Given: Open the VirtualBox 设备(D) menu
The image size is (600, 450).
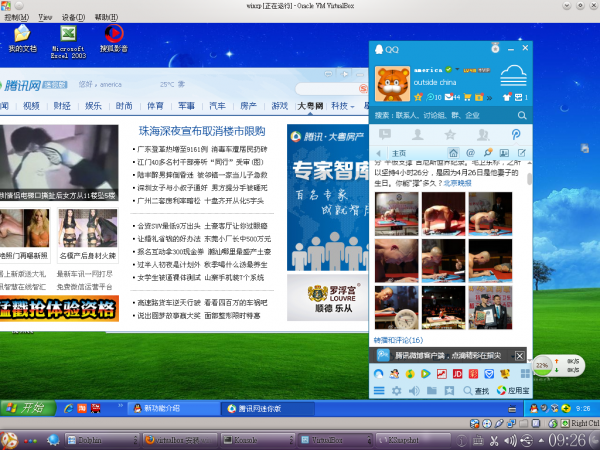Looking at the screenshot, I should [x=73, y=17].
